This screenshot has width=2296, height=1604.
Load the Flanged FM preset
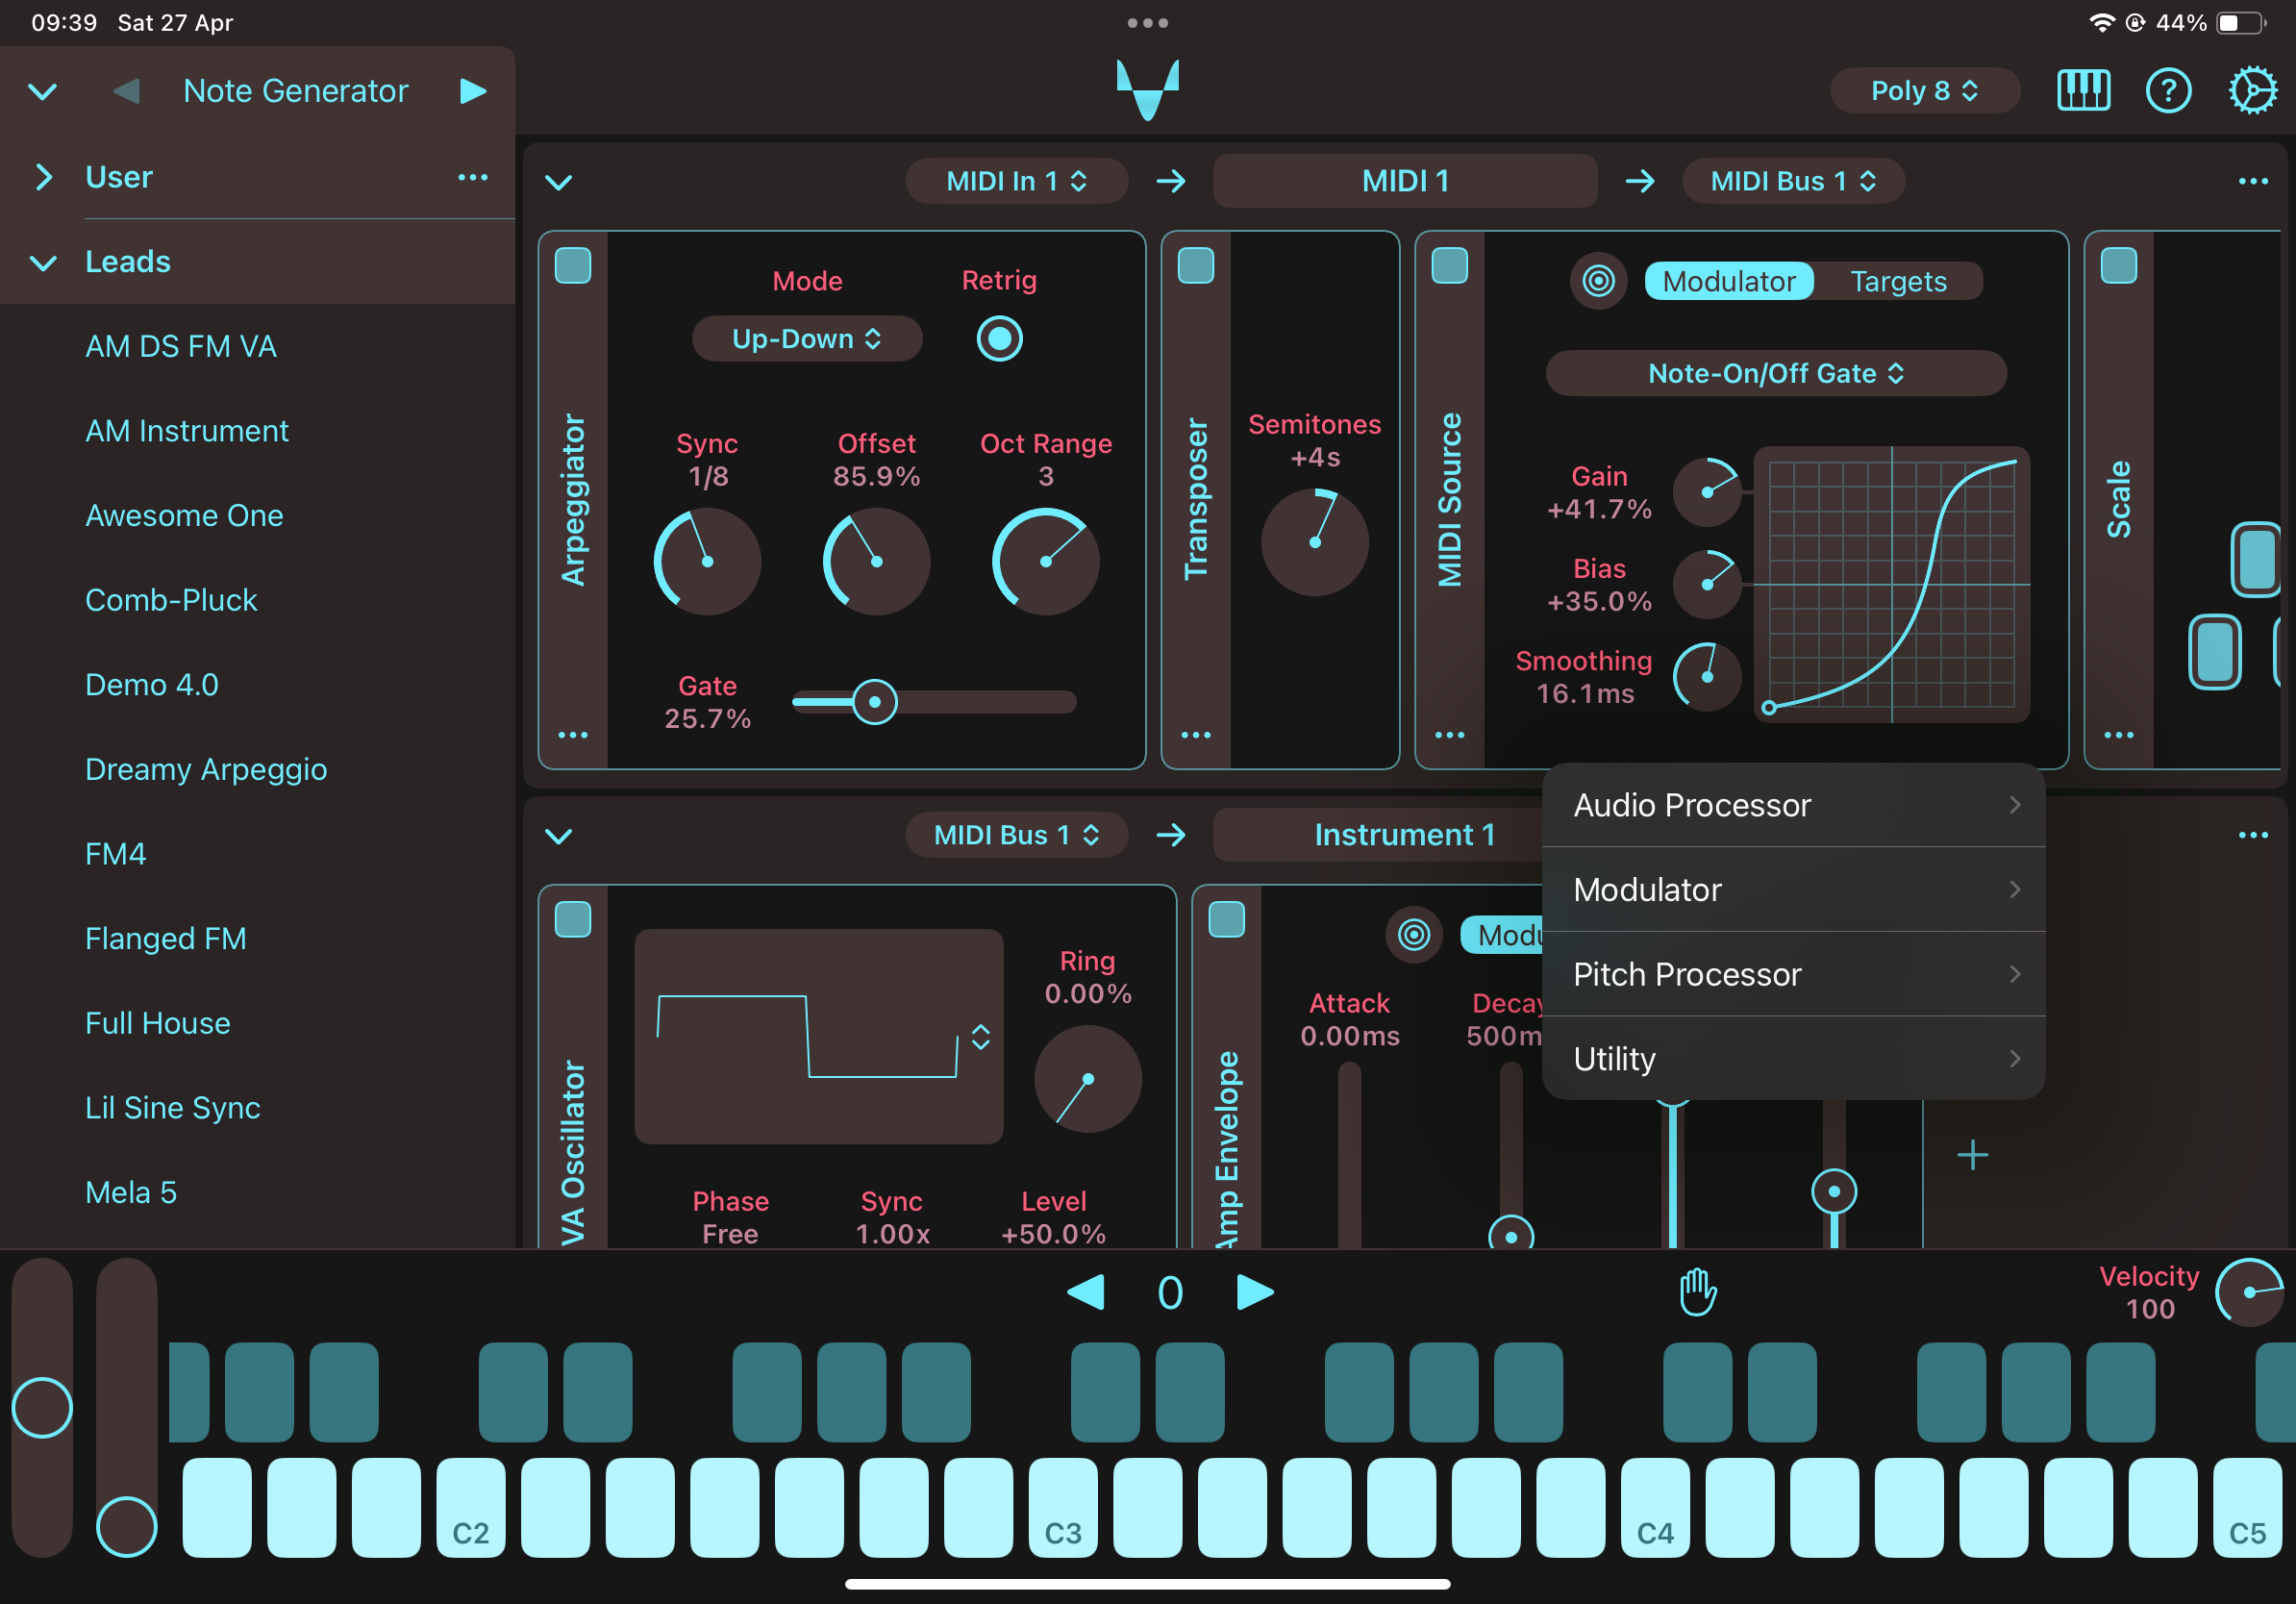166,938
